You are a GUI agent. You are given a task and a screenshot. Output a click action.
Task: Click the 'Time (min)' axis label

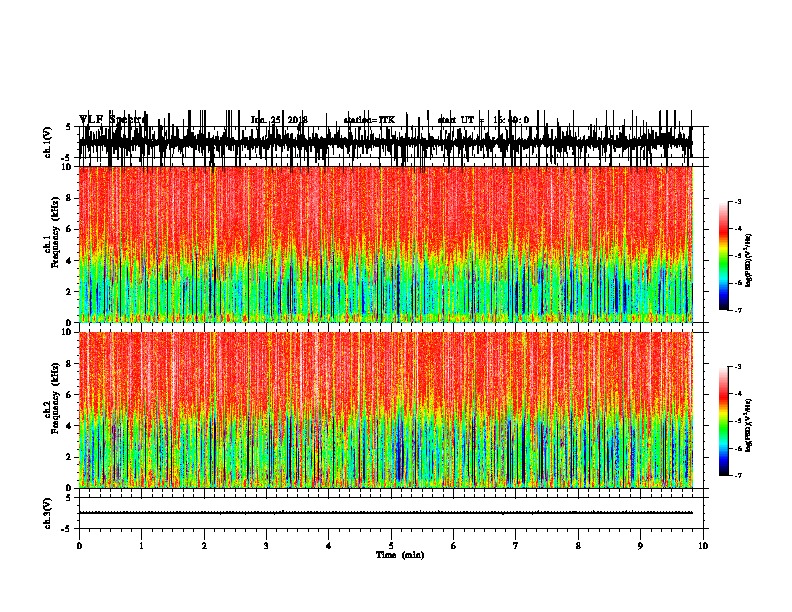[400, 555]
